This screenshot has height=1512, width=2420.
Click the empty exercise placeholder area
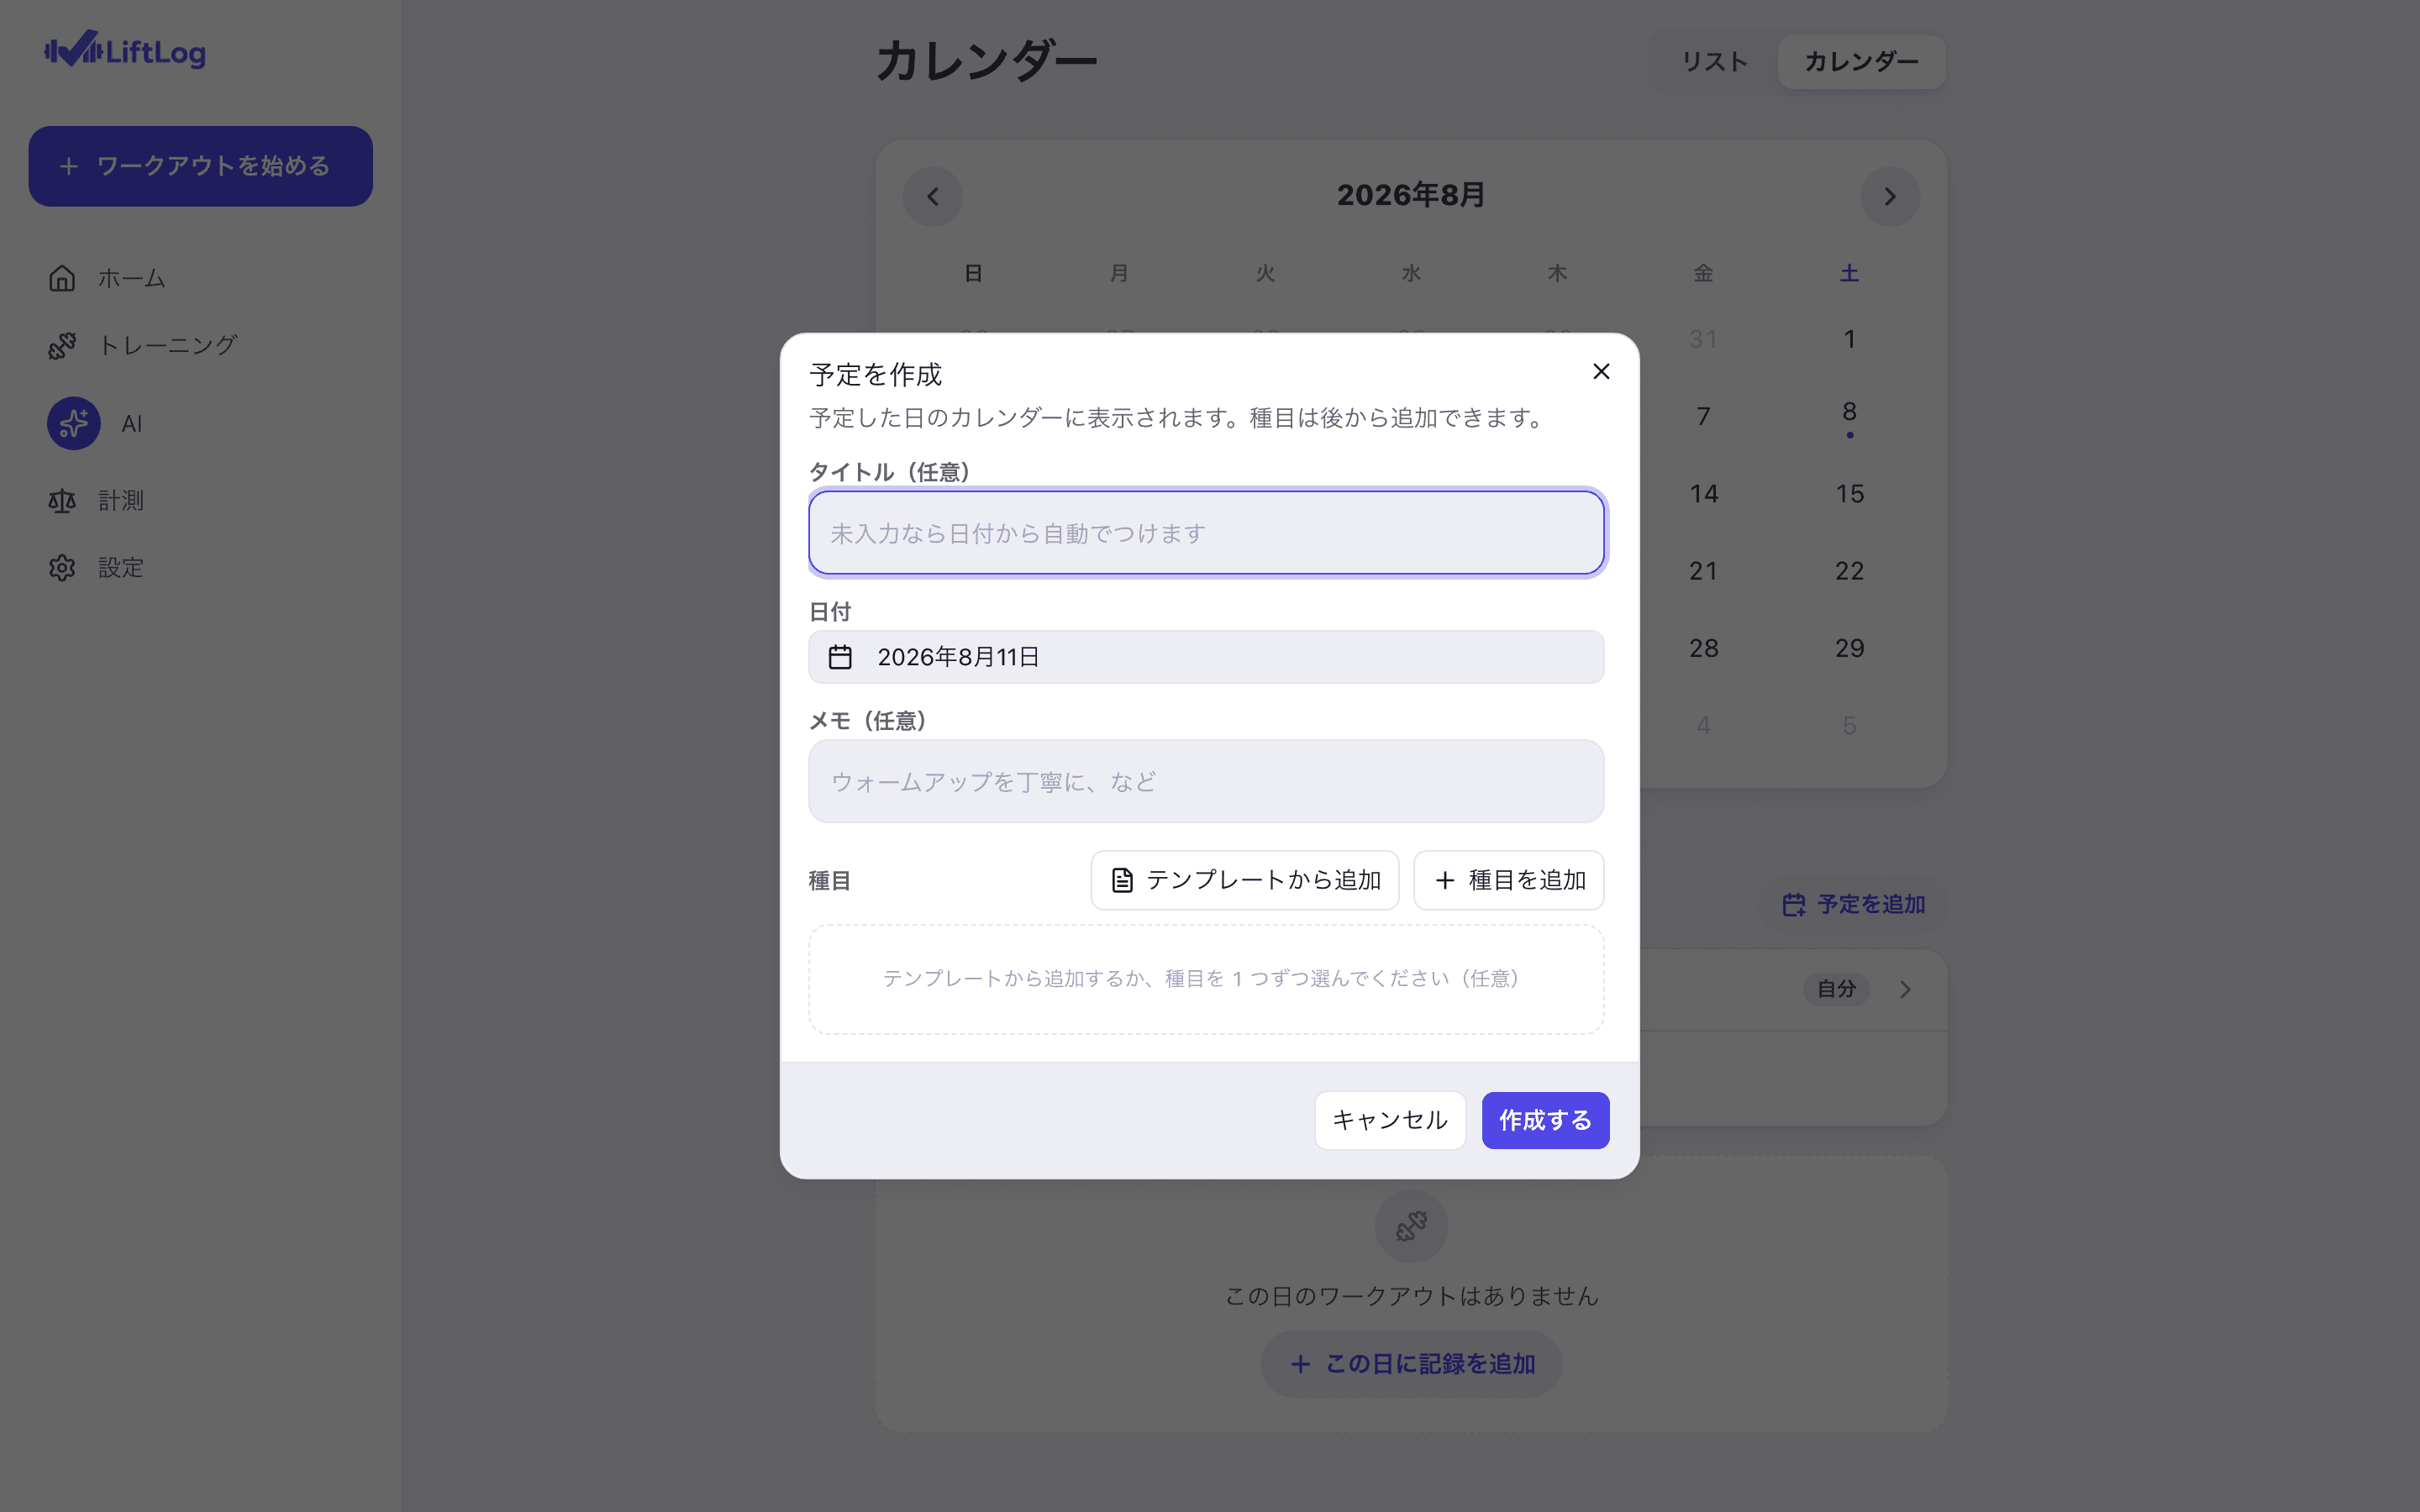(1206, 979)
